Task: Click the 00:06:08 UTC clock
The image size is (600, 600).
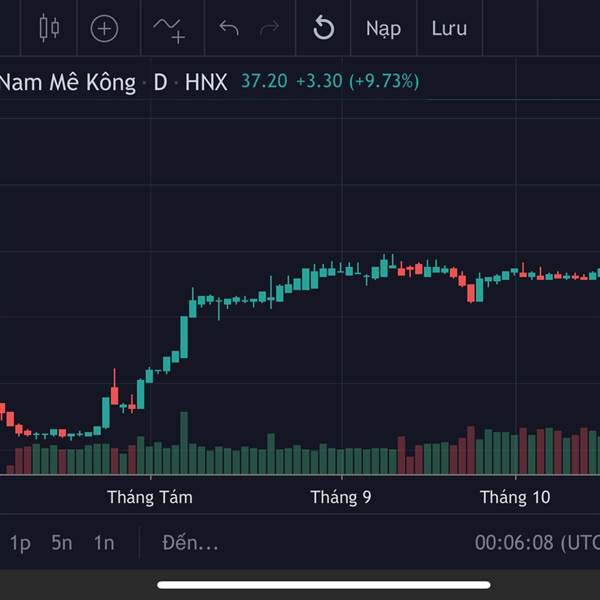Action: (x=537, y=543)
